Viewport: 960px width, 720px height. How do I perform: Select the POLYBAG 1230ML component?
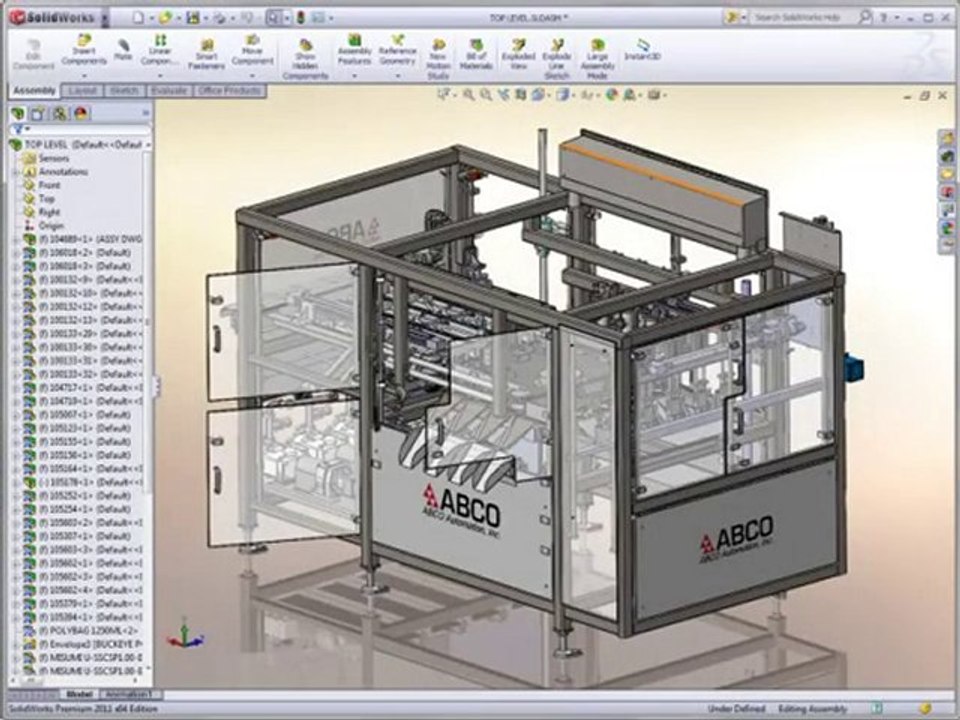(81, 631)
